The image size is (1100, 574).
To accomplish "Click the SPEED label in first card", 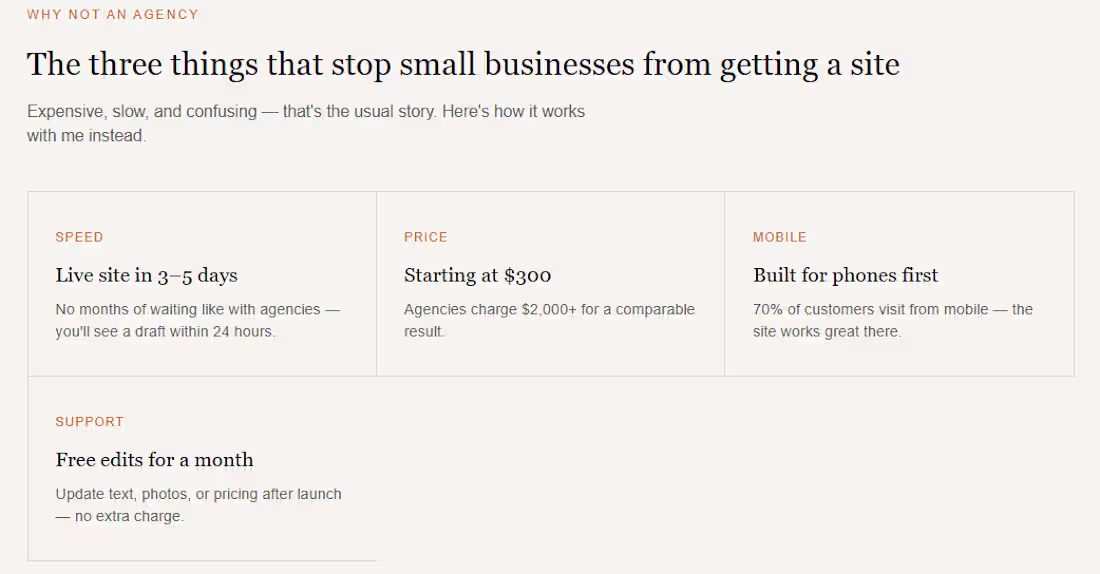I will tap(79, 237).
